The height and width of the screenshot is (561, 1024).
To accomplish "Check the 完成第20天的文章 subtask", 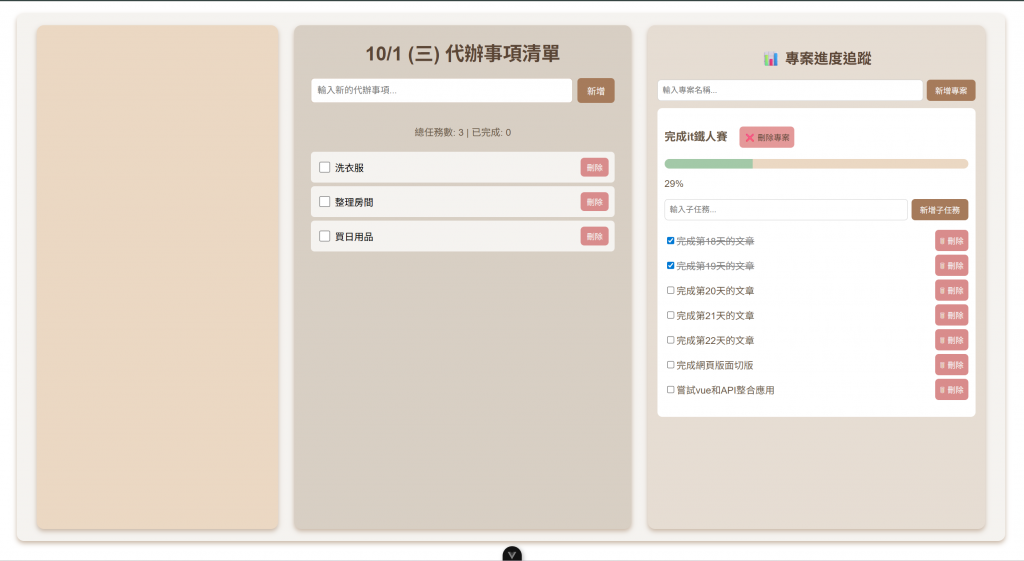I will 670,291.
